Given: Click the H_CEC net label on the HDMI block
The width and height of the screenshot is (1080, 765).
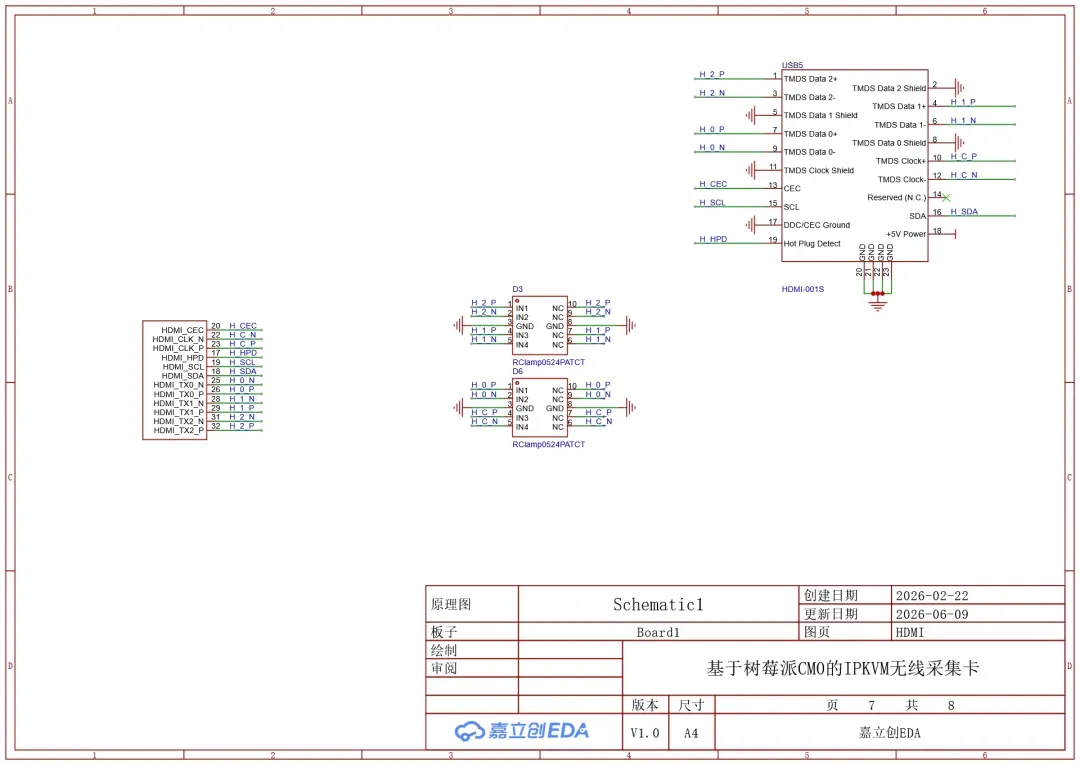Looking at the screenshot, I should (242, 326).
